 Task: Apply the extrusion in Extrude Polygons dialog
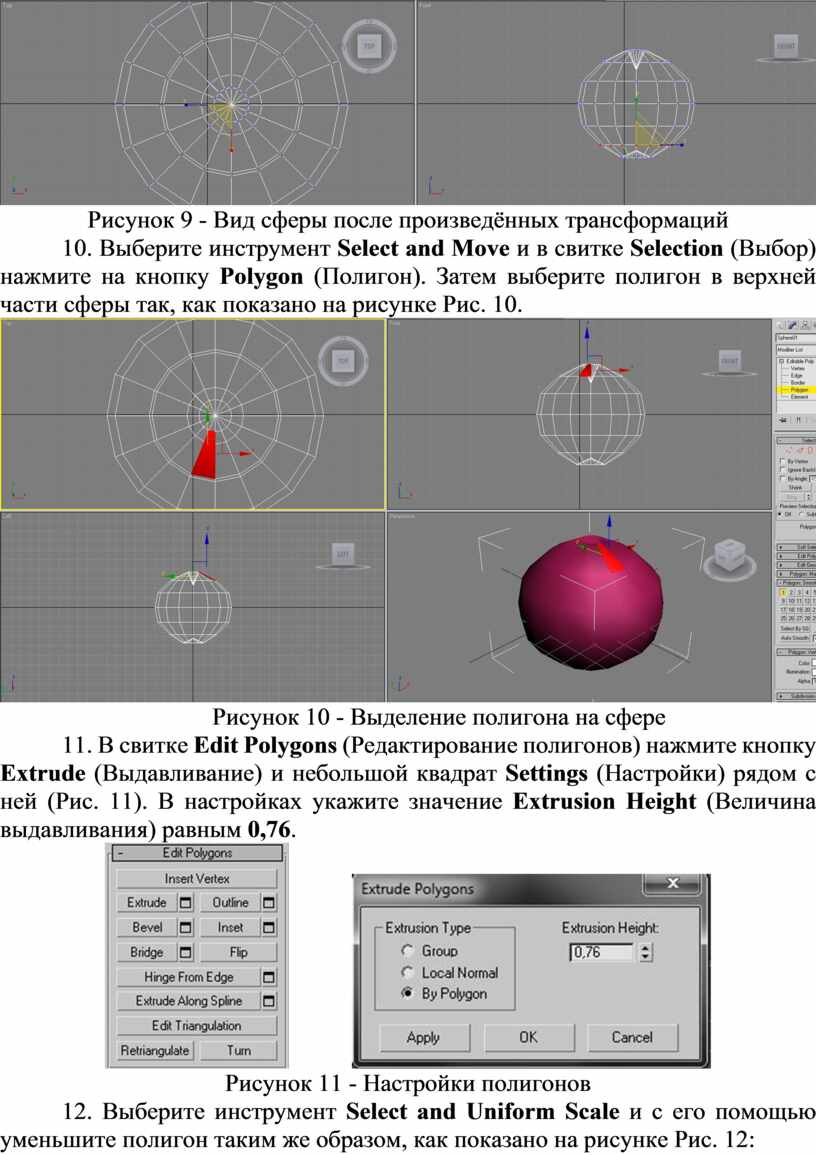click(423, 1037)
